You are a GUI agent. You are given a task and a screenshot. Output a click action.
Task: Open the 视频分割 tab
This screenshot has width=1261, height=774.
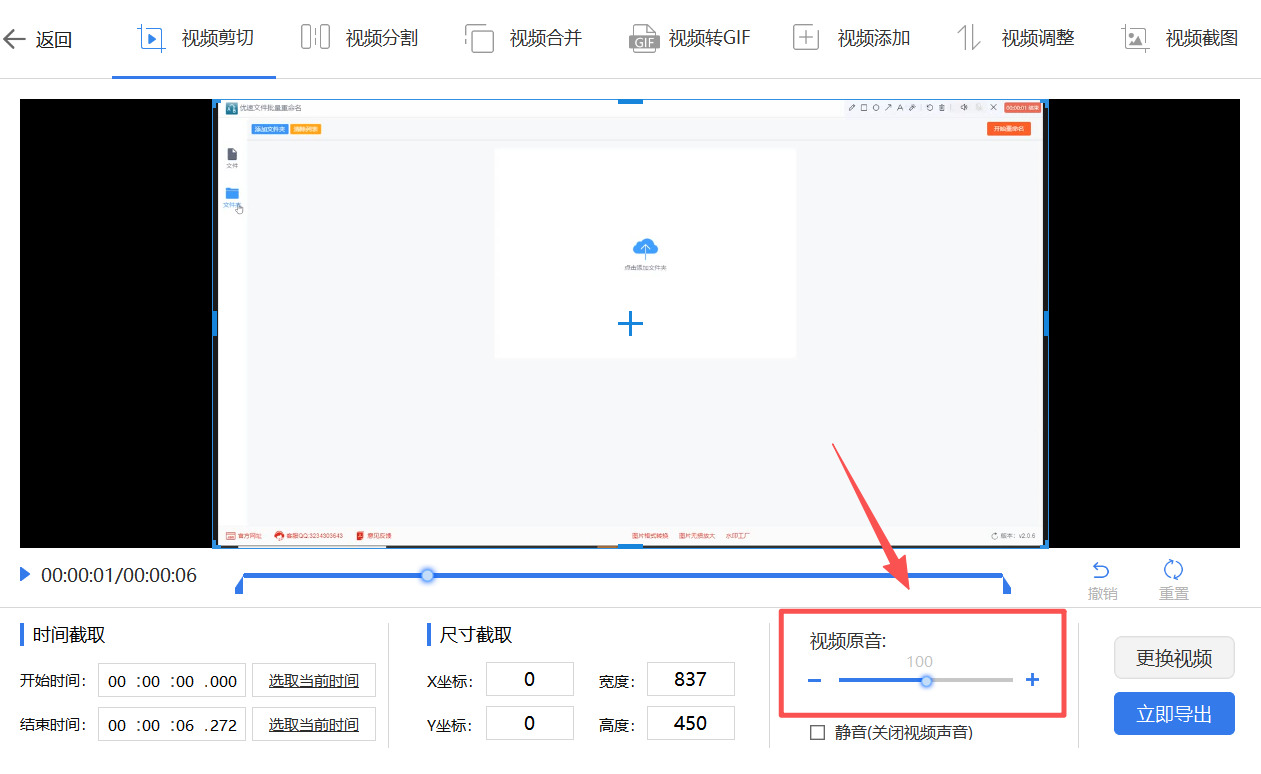point(359,39)
